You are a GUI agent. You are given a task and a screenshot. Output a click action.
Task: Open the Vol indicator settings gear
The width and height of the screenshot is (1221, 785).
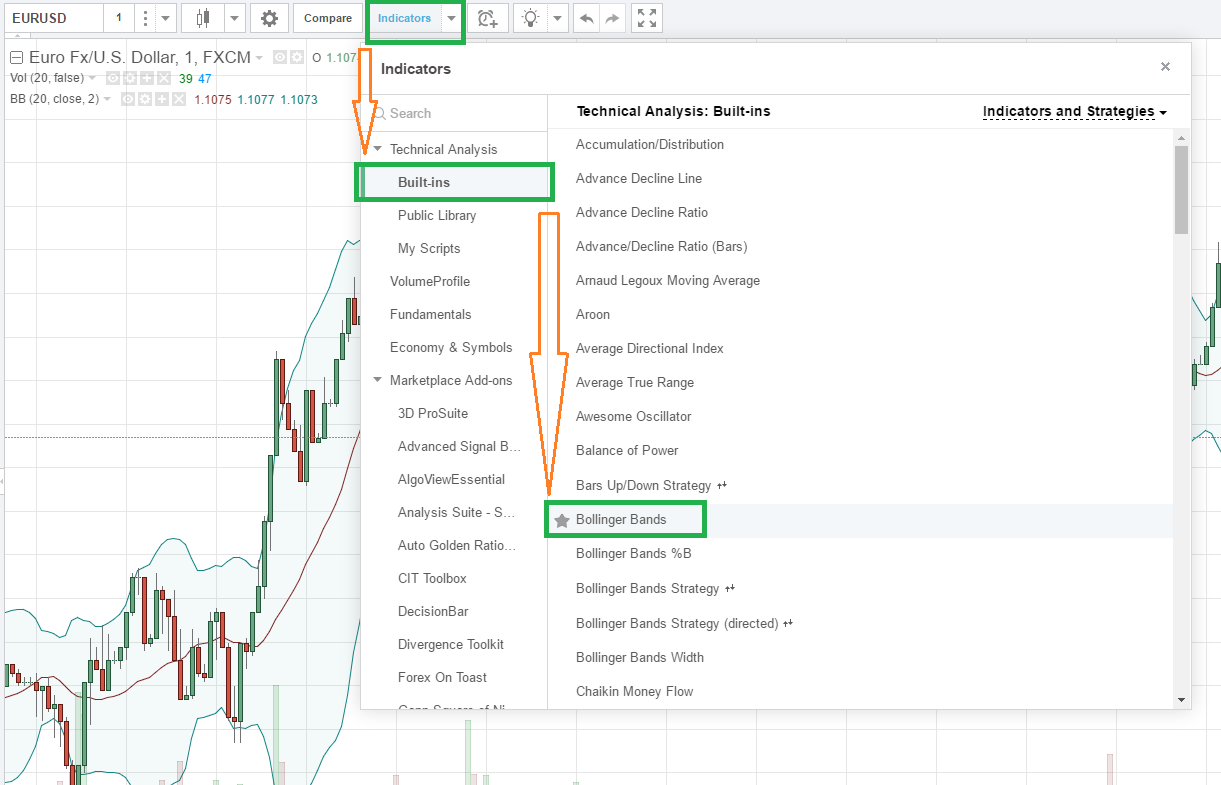coord(130,78)
